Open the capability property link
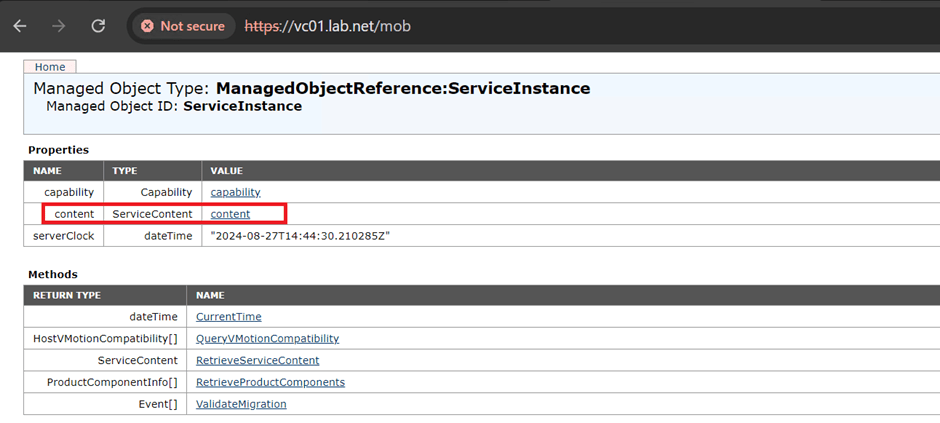The height and width of the screenshot is (423, 940). click(235, 192)
